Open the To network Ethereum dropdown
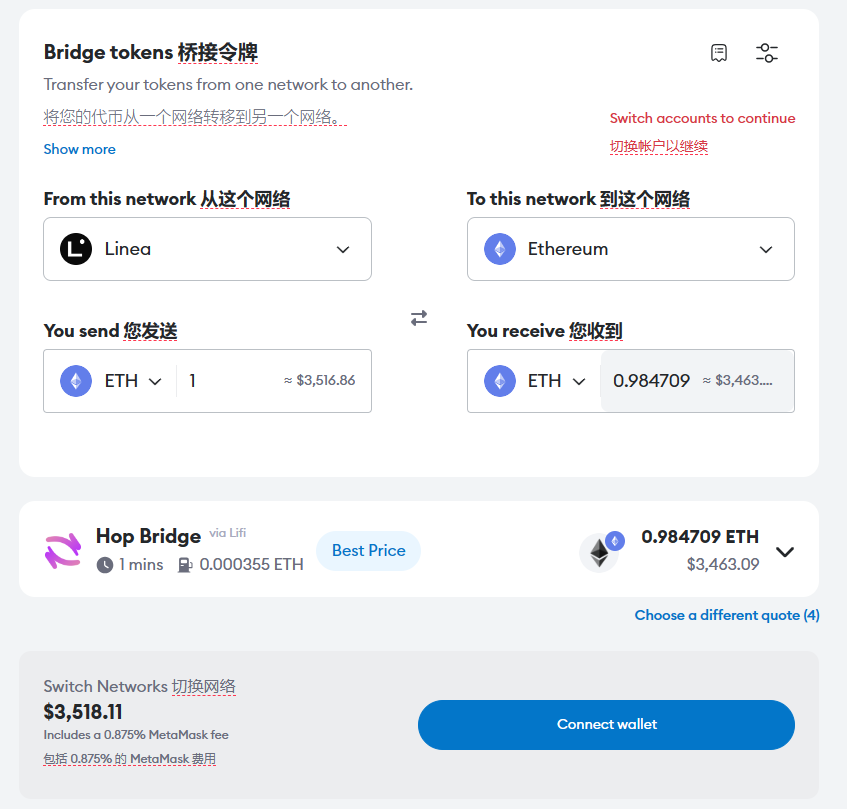The image size is (847, 809). point(630,249)
